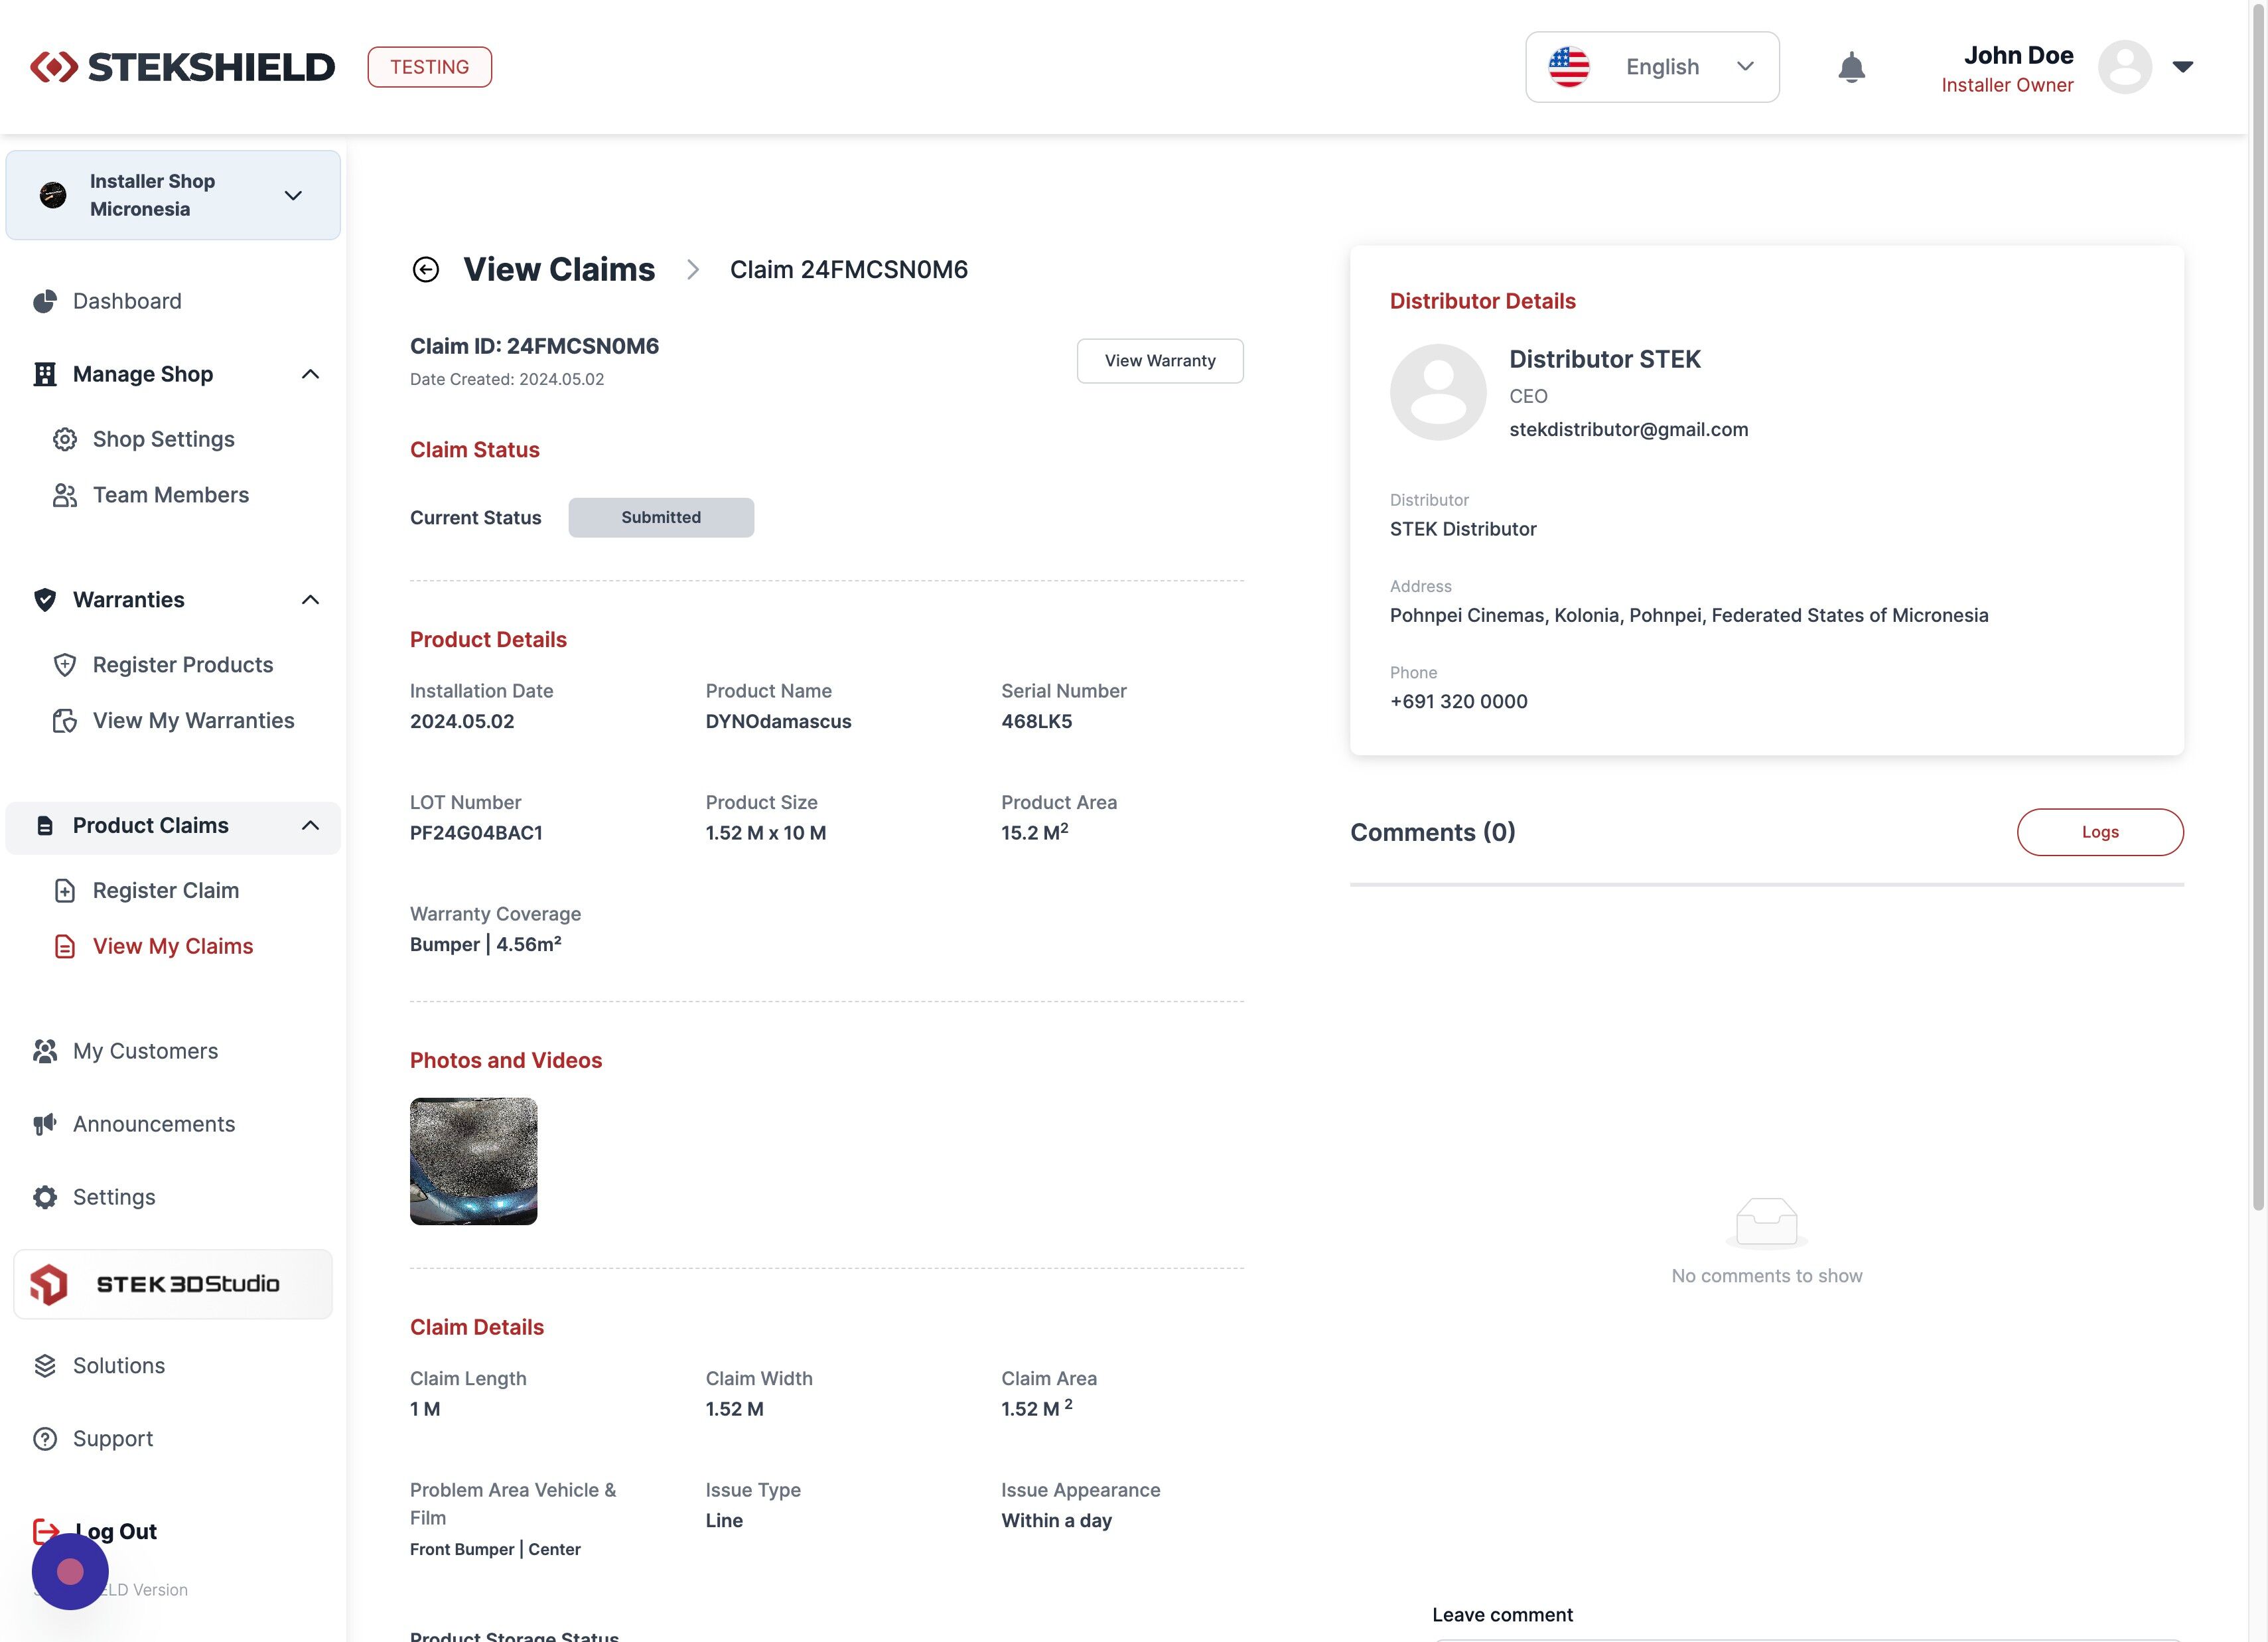The height and width of the screenshot is (1642, 2268).
Task: Click the Pohnpei Cinemas address text
Action: coord(1689,616)
